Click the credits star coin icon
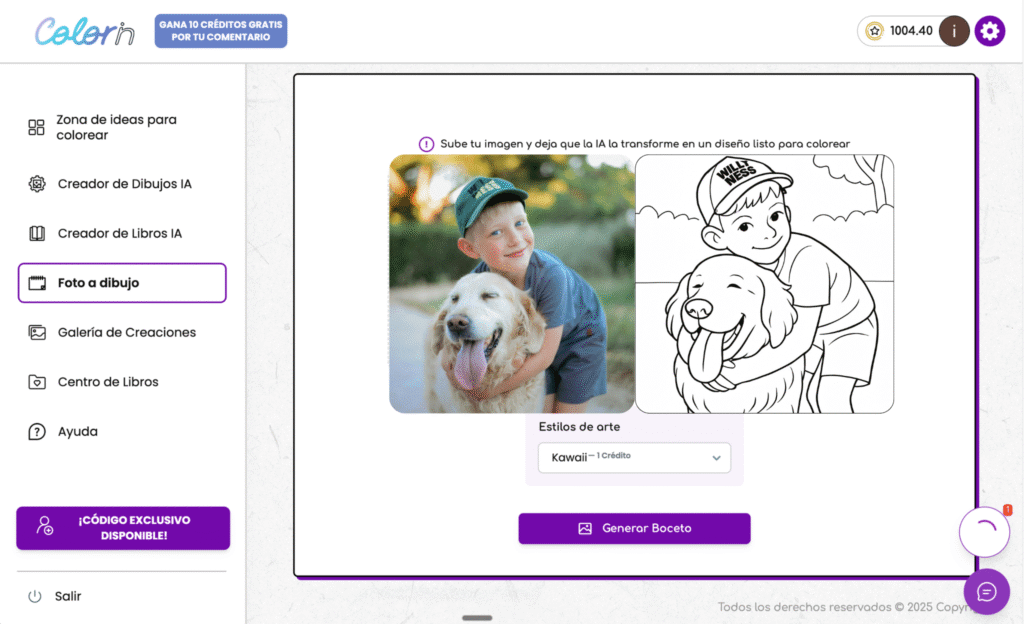Screen dimensions: 1024x624 (x=875, y=31)
